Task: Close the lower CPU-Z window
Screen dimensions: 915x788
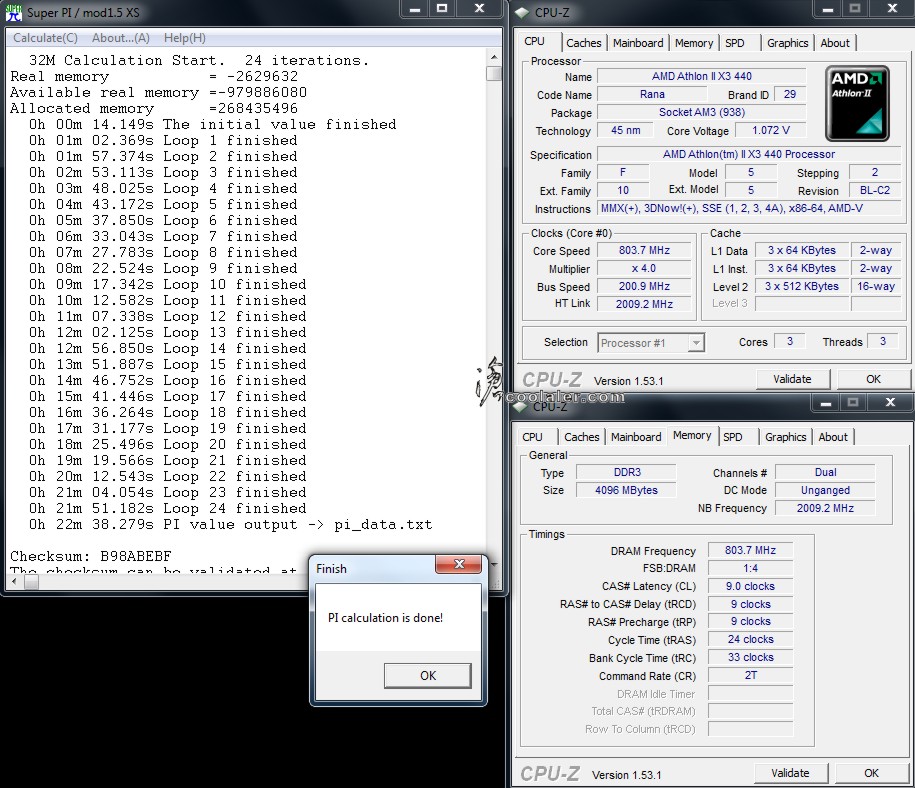Action: [x=890, y=403]
